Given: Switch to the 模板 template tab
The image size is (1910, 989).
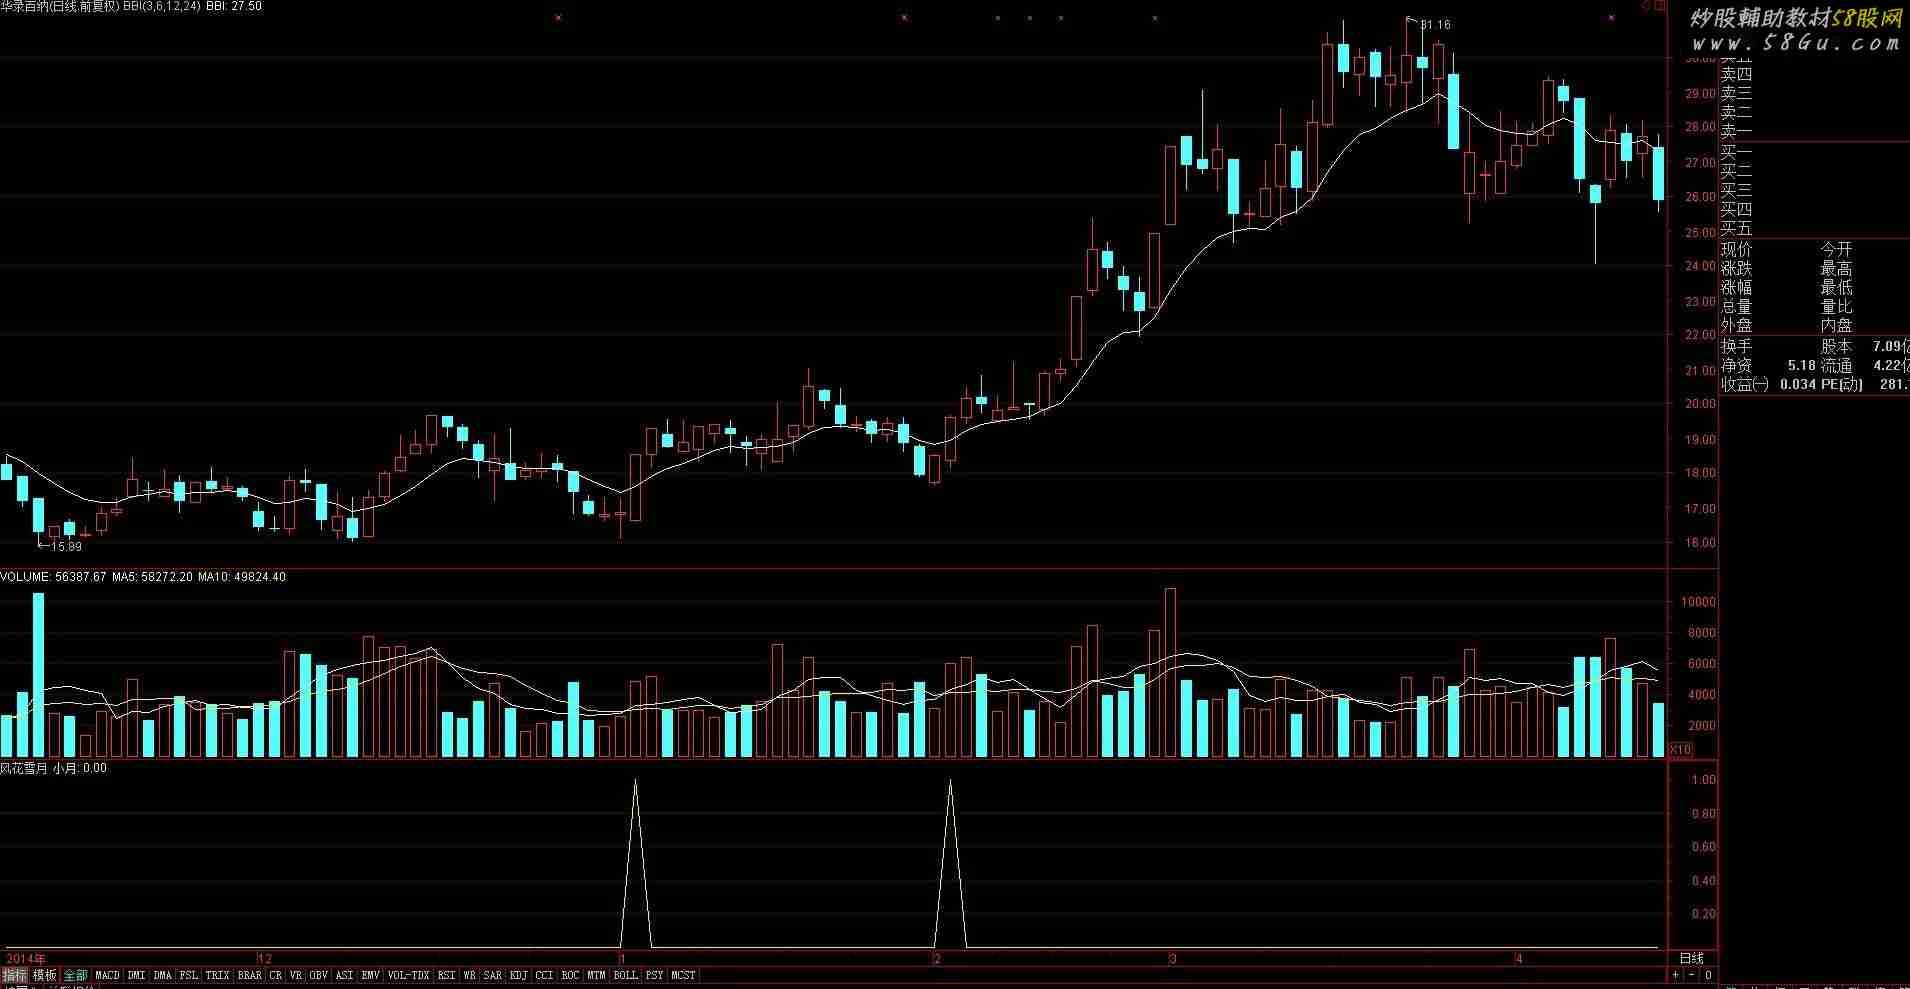Looking at the screenshot, I should [45, 975].
